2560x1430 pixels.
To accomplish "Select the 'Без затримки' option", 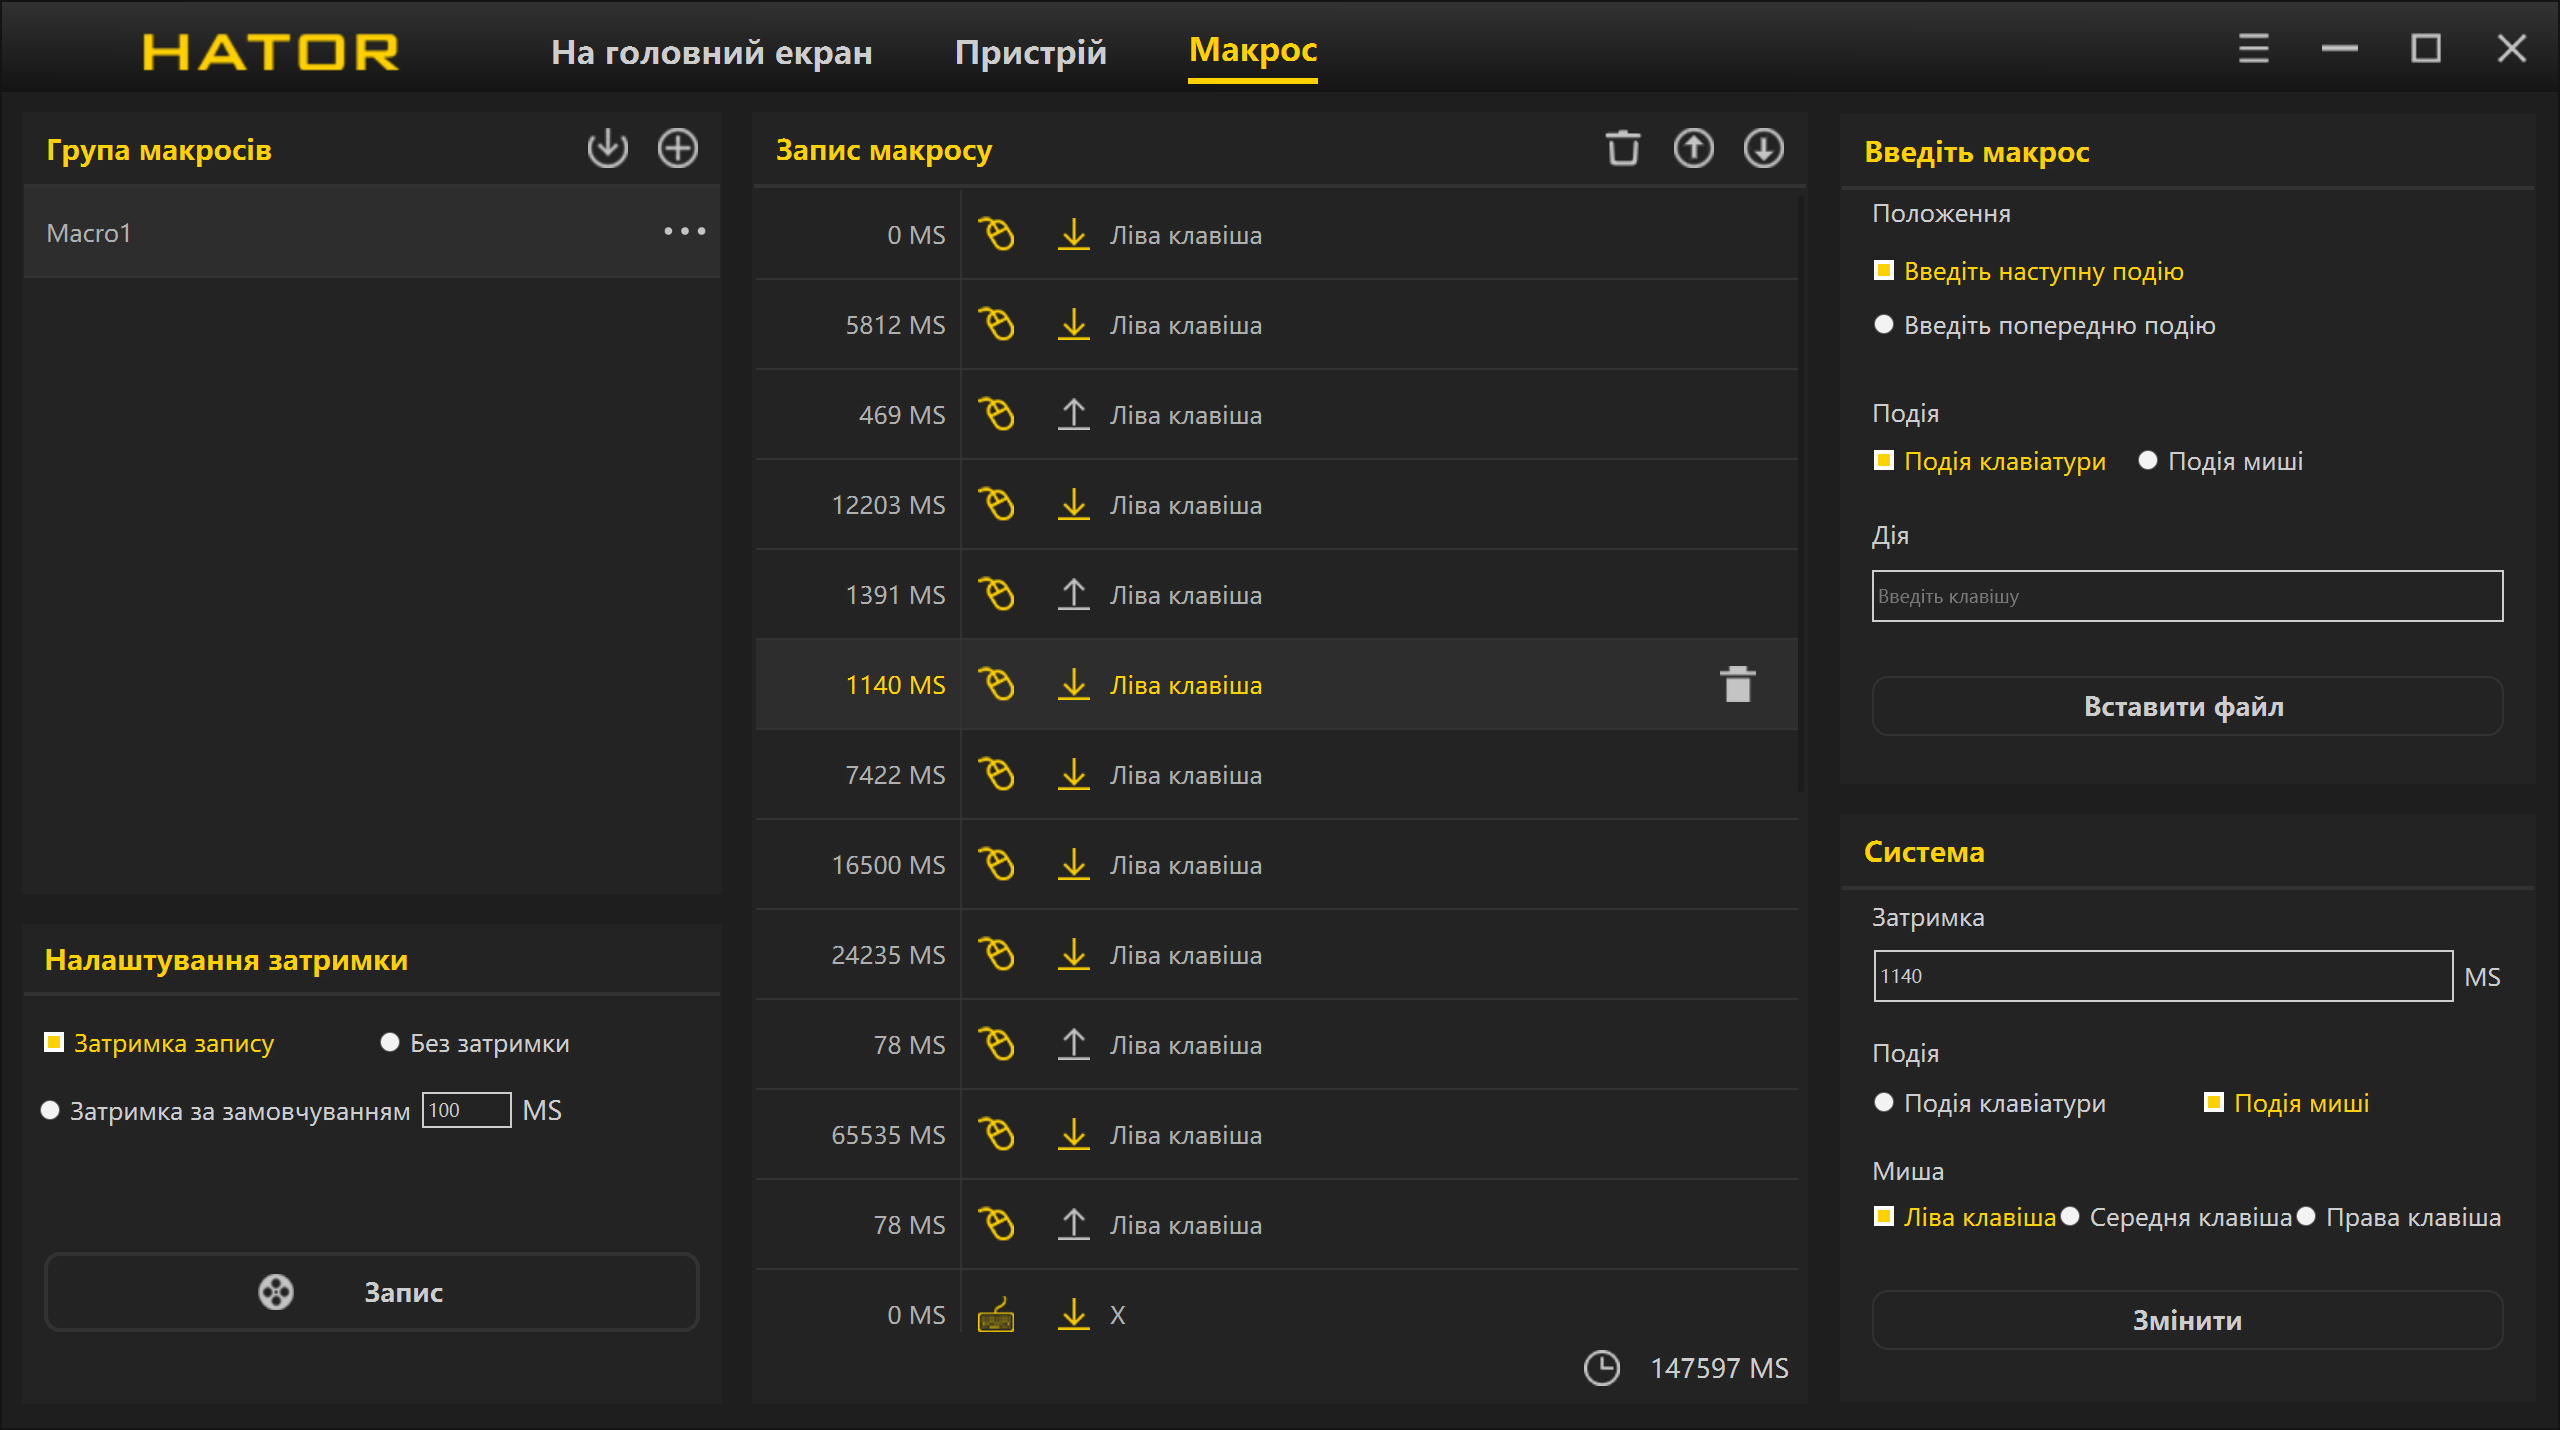I will pos(390,1043).
